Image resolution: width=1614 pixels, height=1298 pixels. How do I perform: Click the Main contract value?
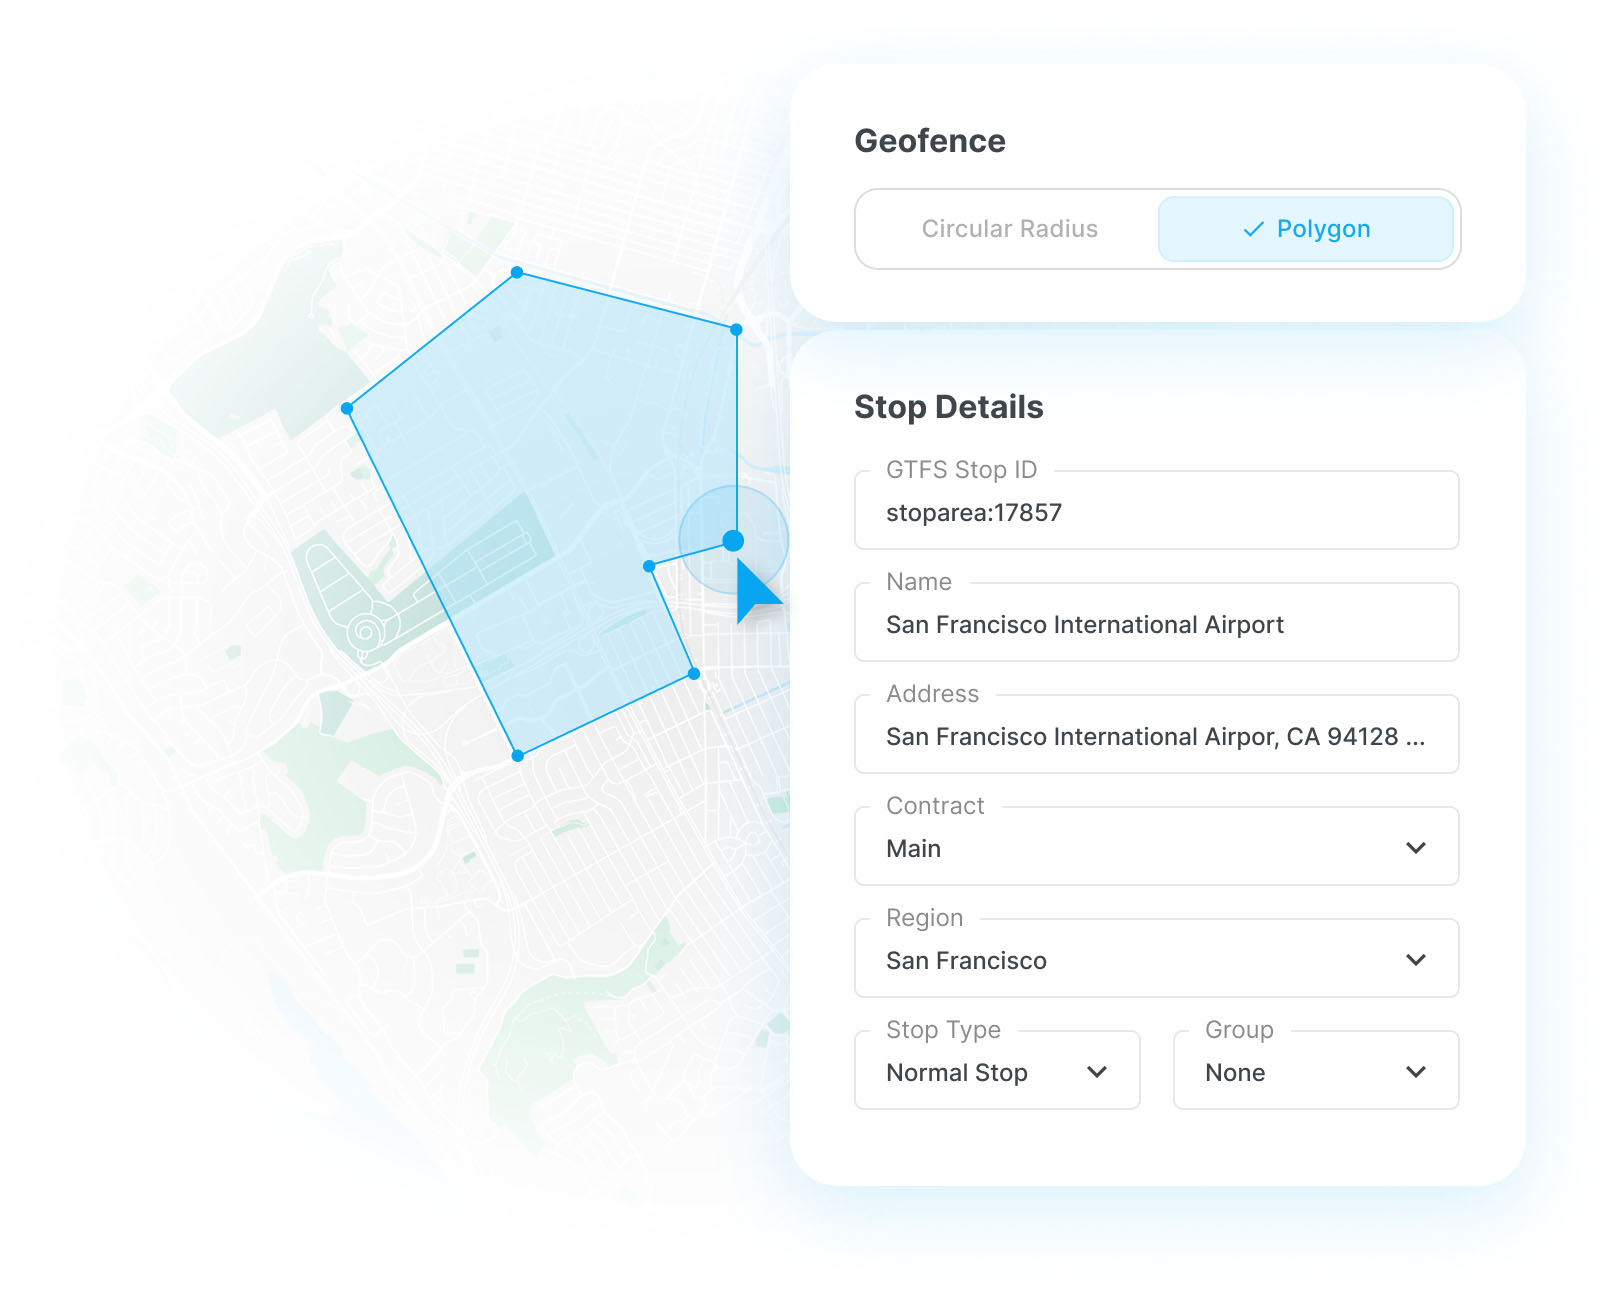pyautogui.click(x=913, y=849)
